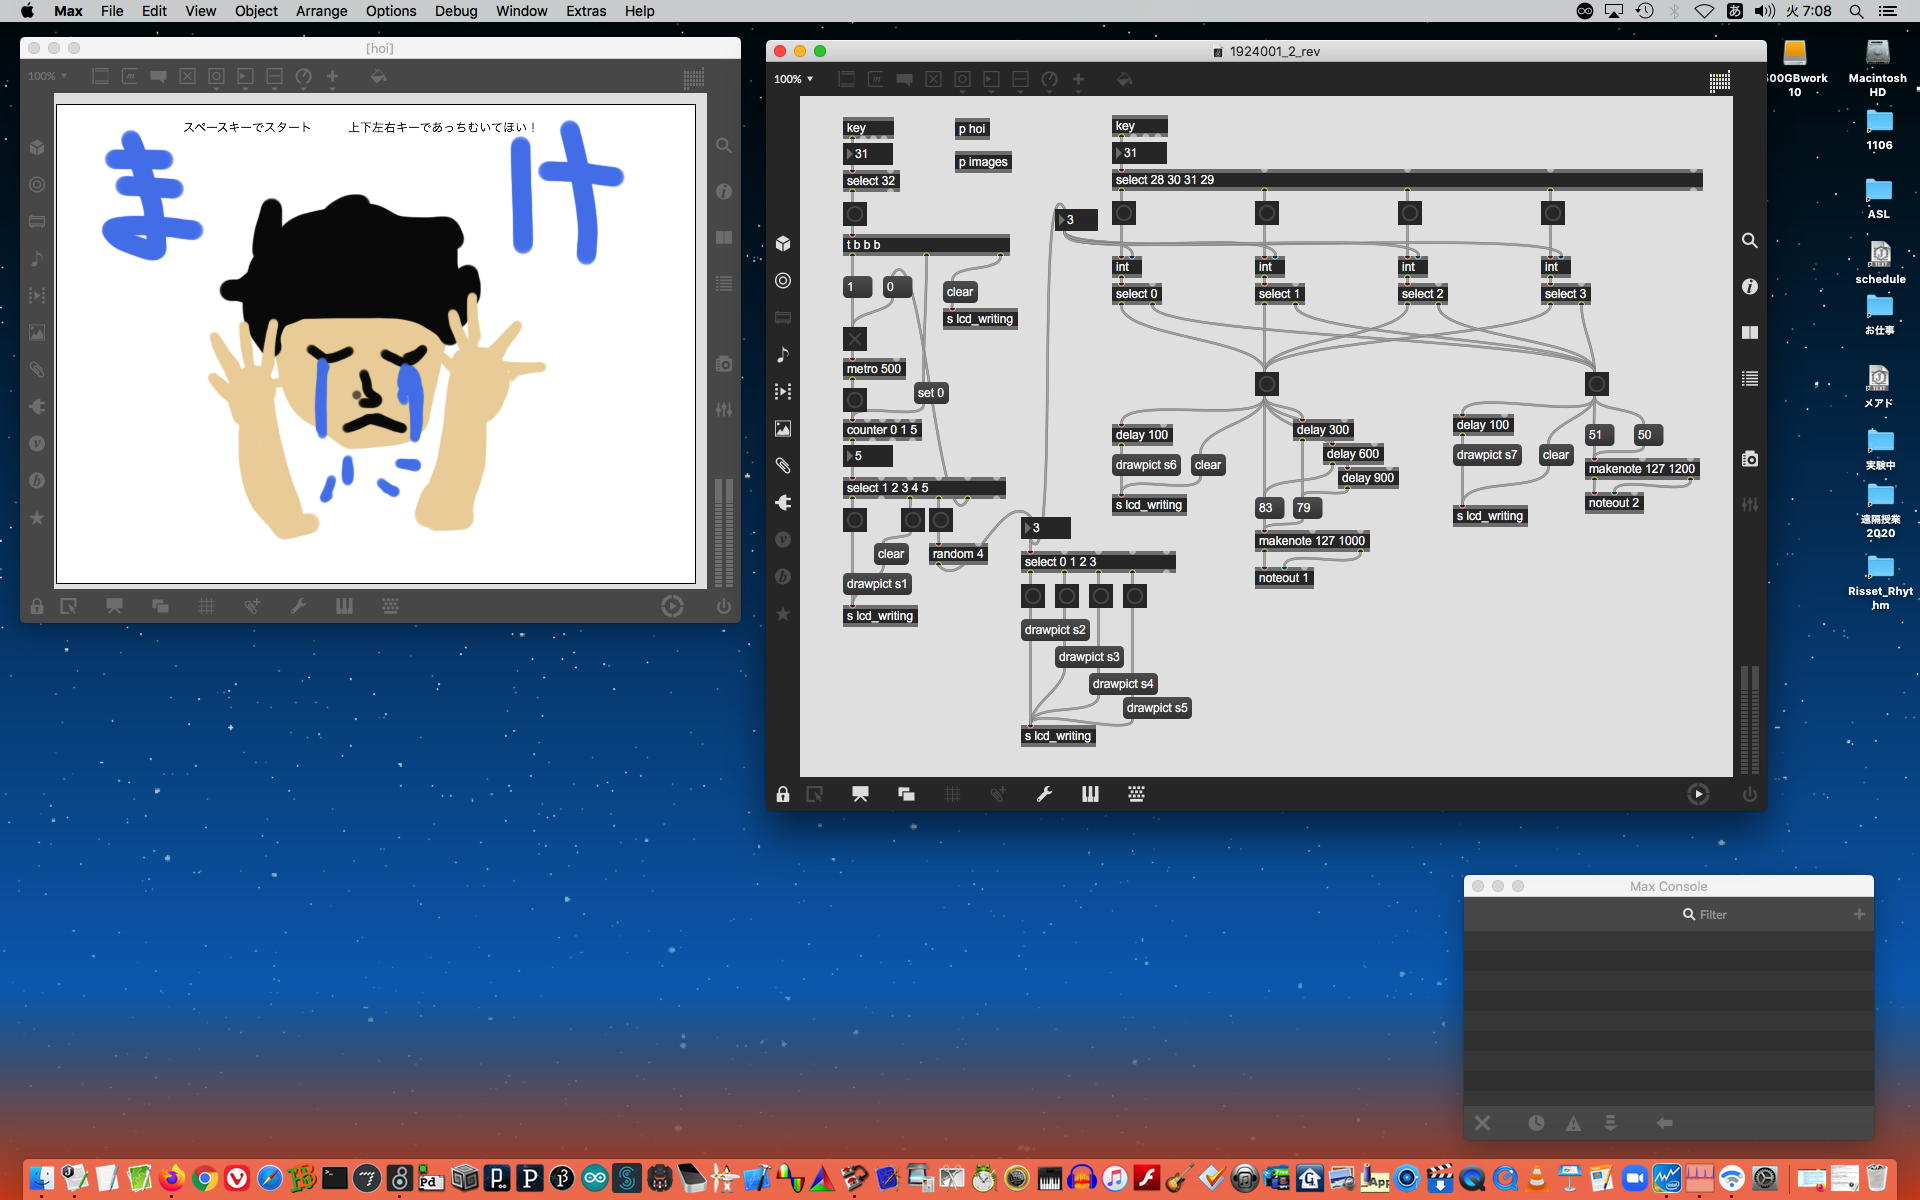Click the images browser icon in left sidebar

pyautogui.click(x=783, y=429)
